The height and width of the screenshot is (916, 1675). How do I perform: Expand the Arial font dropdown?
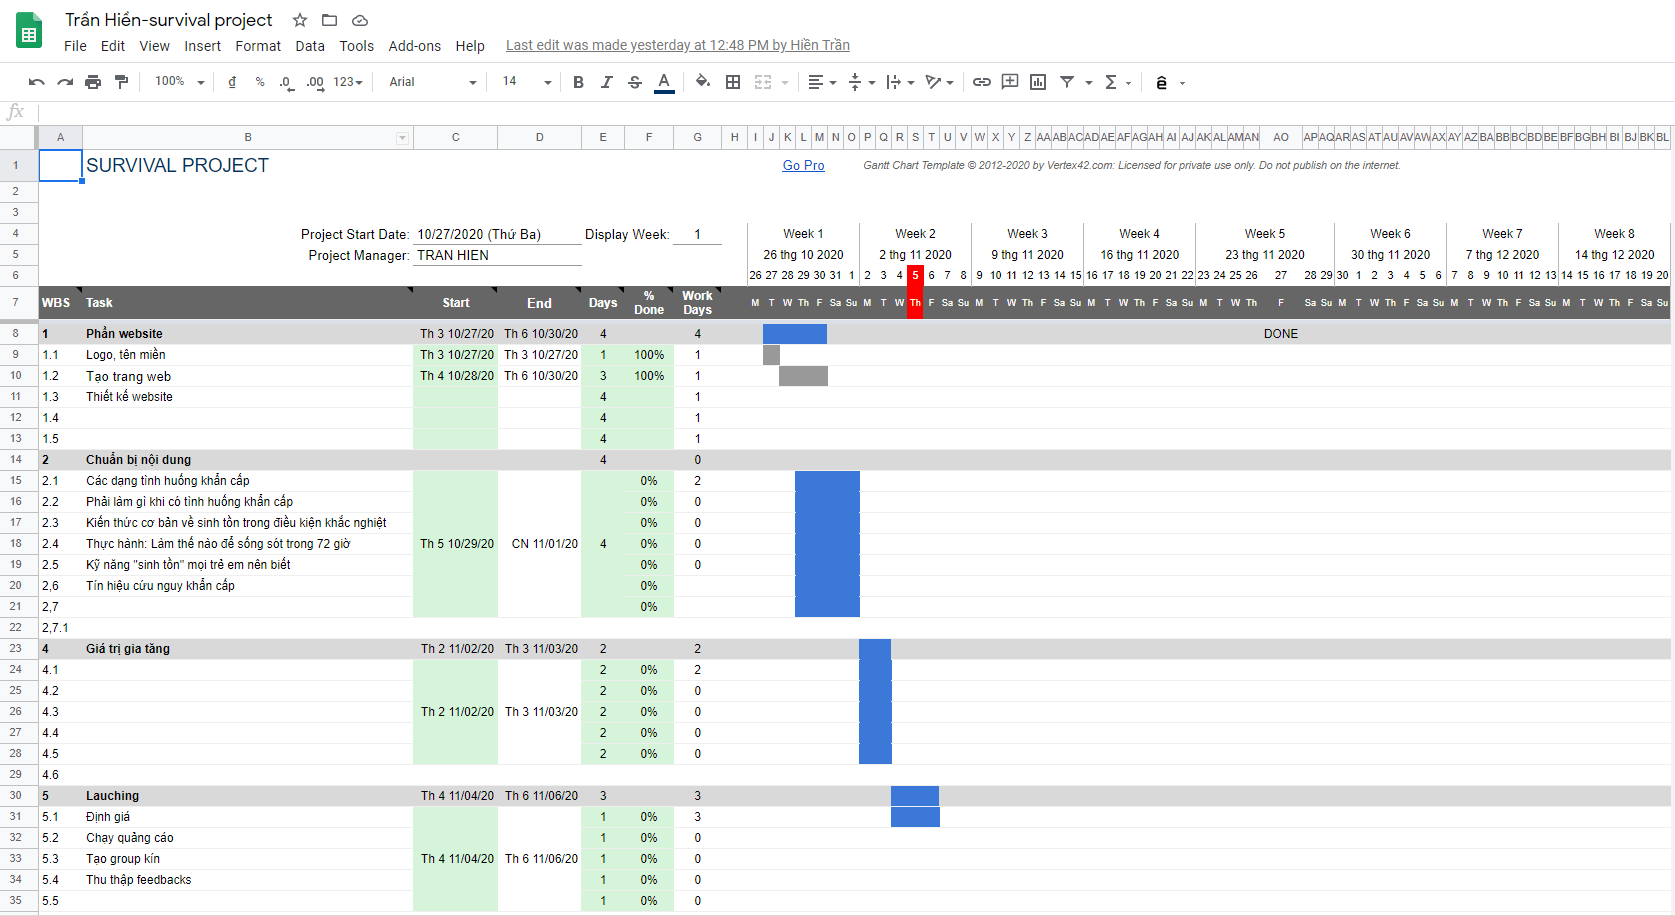(432, 82)
